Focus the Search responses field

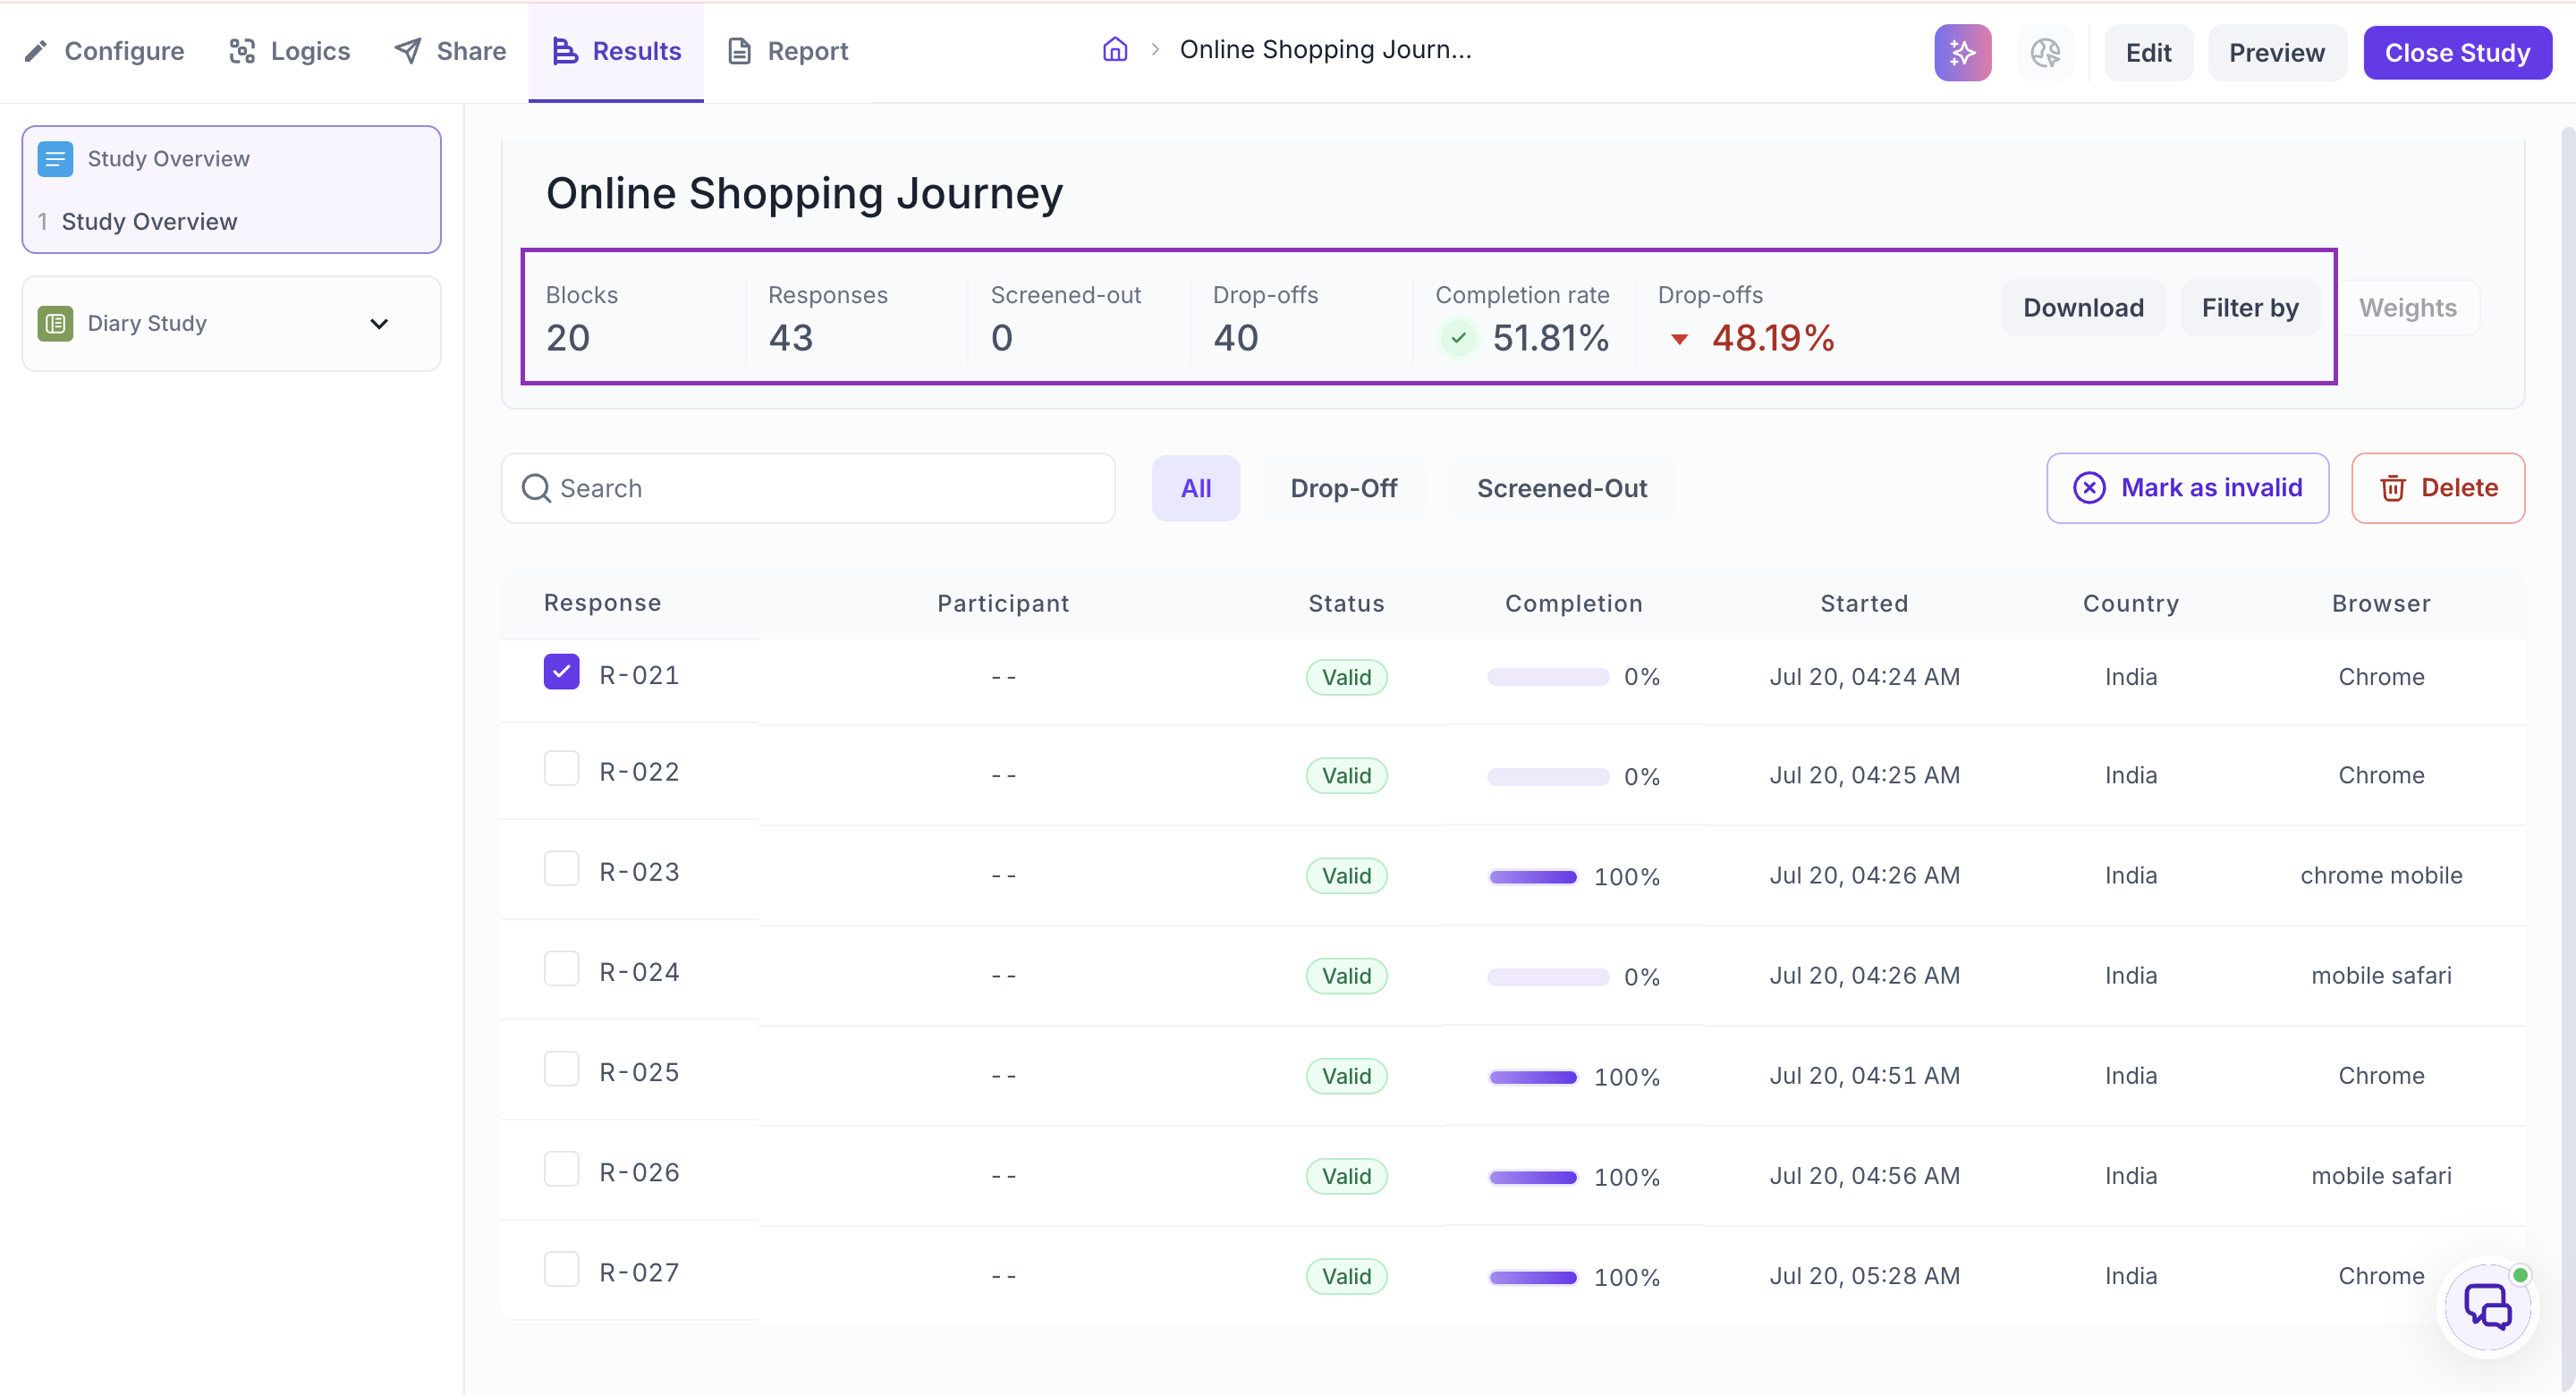pos(808,488)
